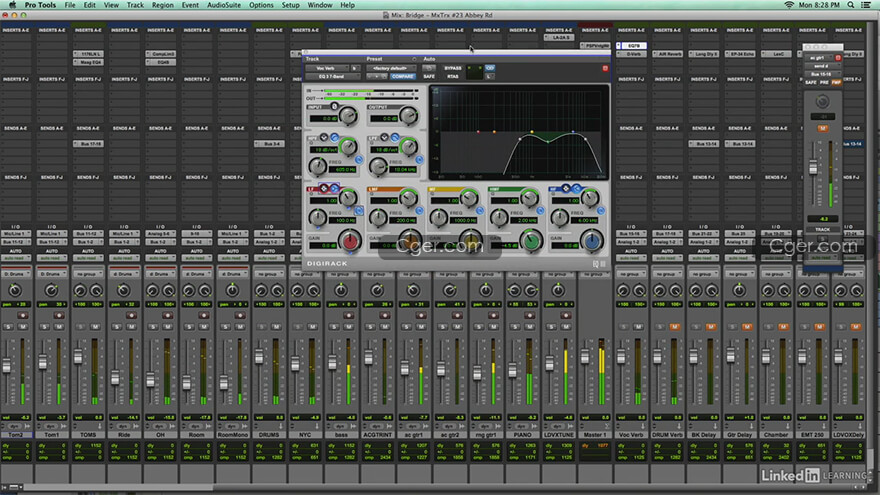The height and width of the screenshot is (495, 880).
Task: Toggle input phase invert icon in EQ plugin
Action: (334, 106)
